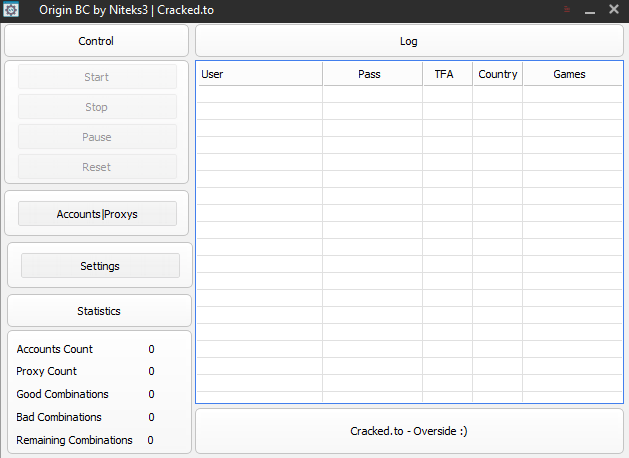
Task: Click the small red icon in title bar
Action: 567,9
